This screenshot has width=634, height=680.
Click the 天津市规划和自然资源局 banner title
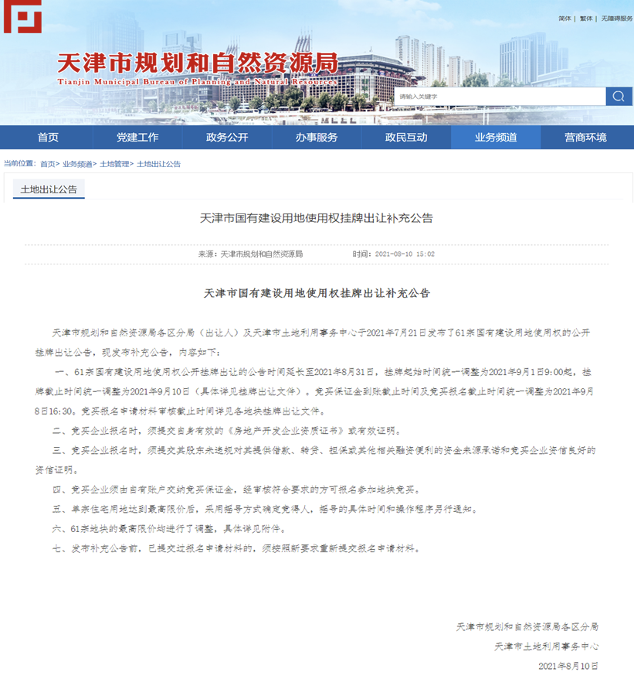click(197, 63)
